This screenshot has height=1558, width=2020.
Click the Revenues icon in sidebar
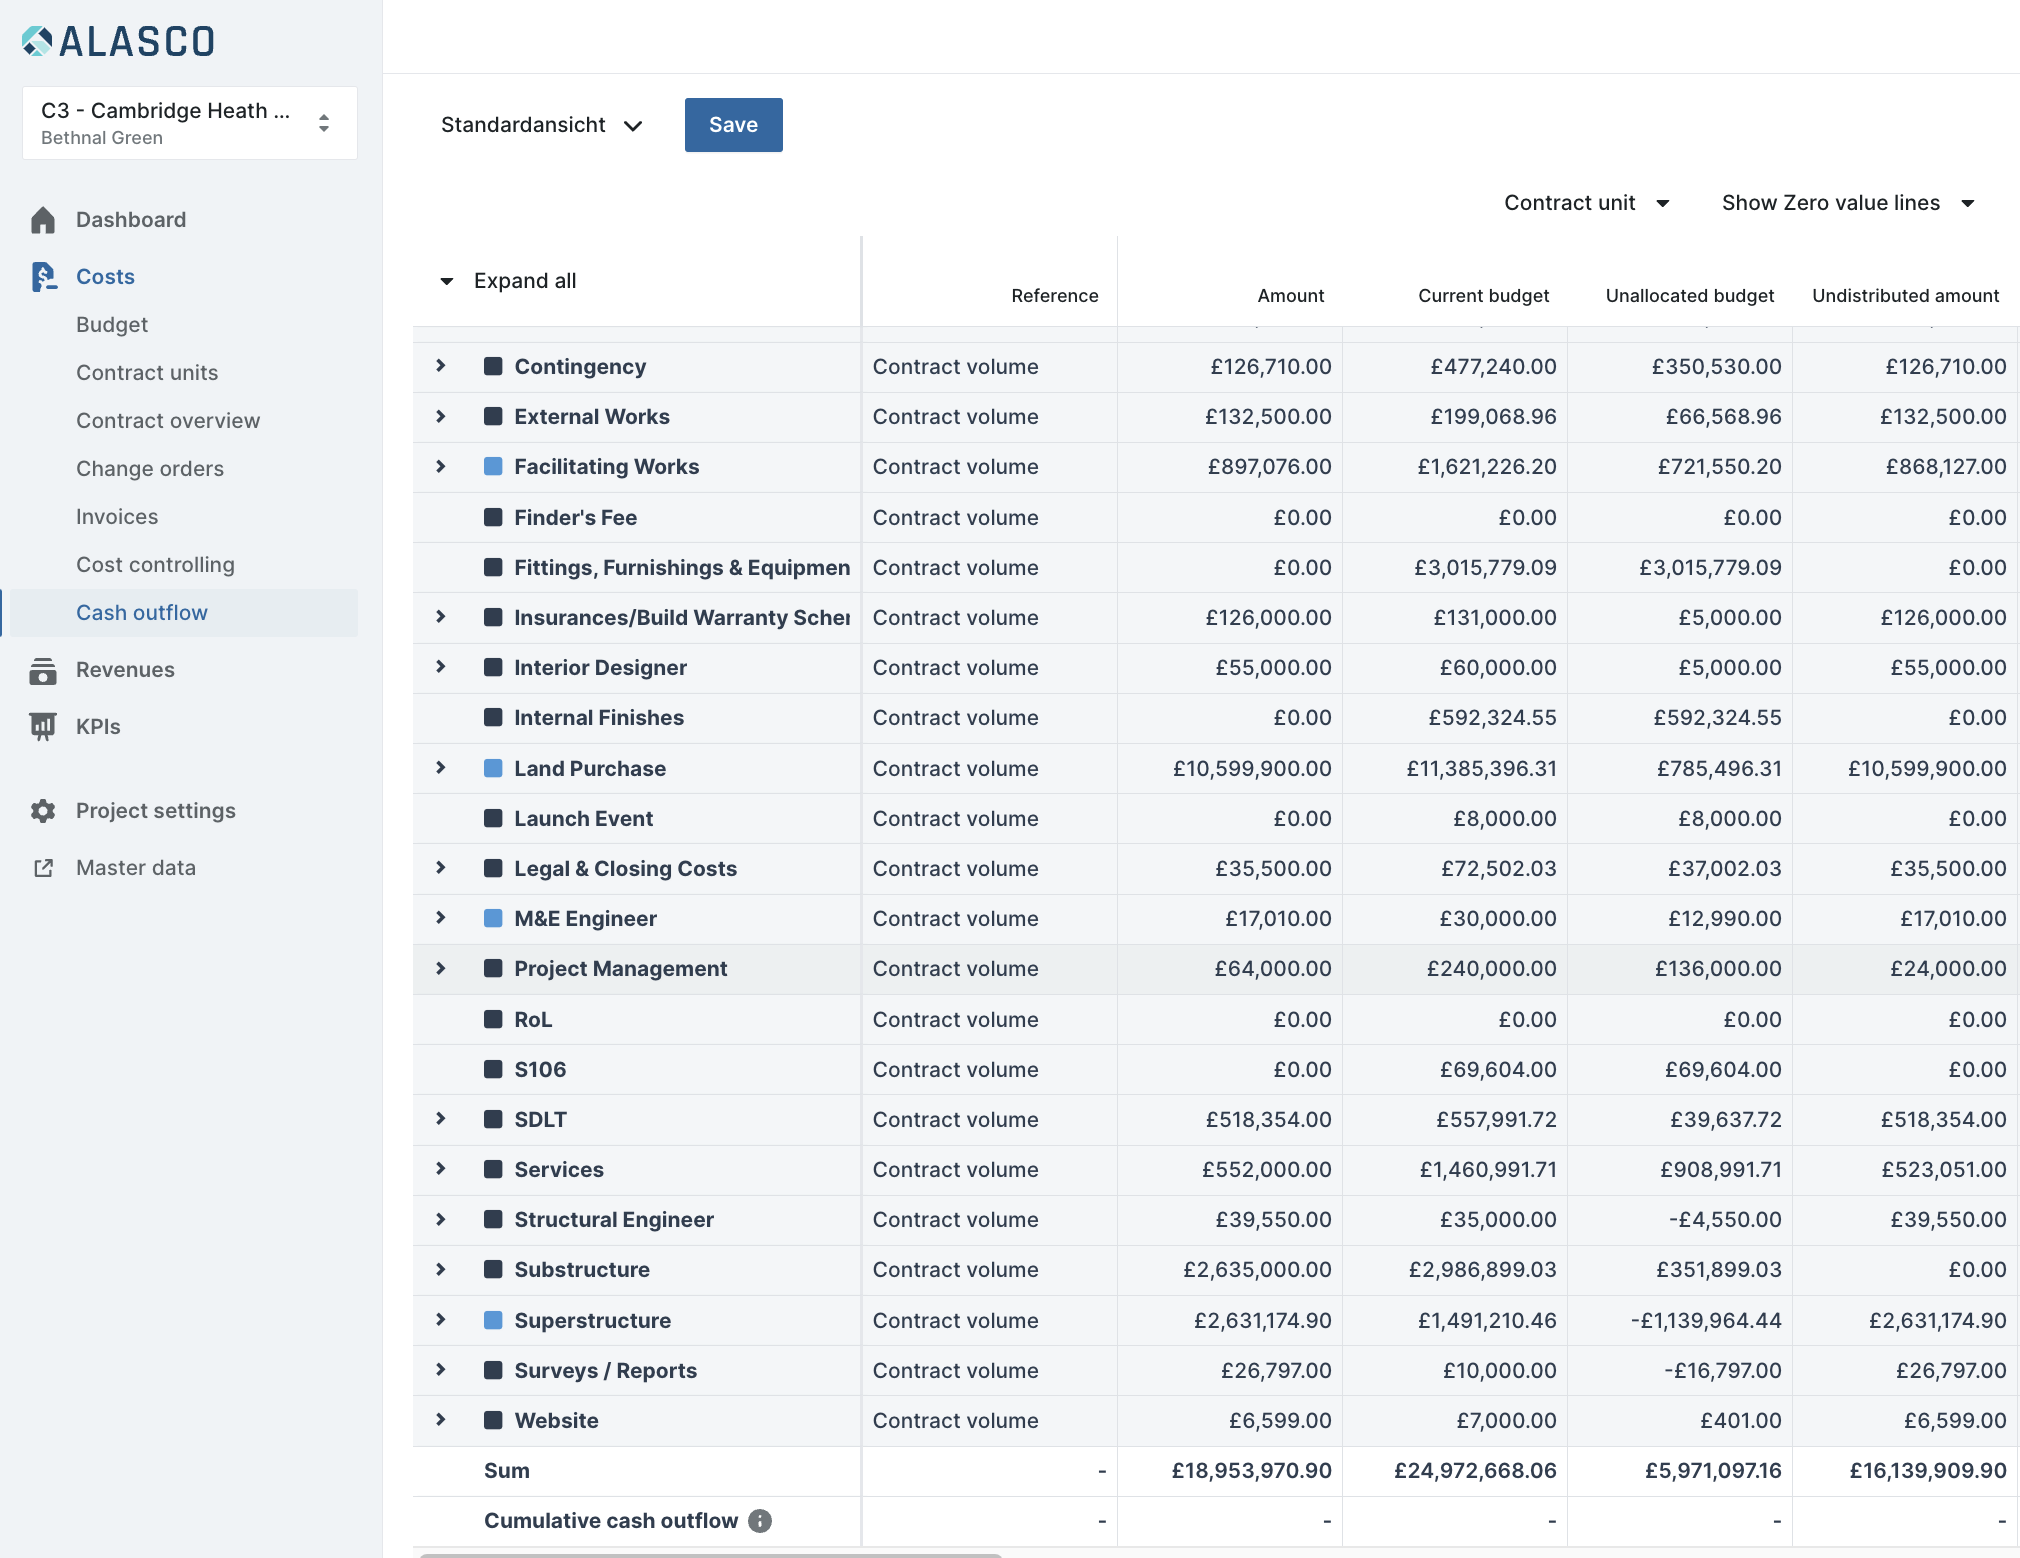[43, 670]
